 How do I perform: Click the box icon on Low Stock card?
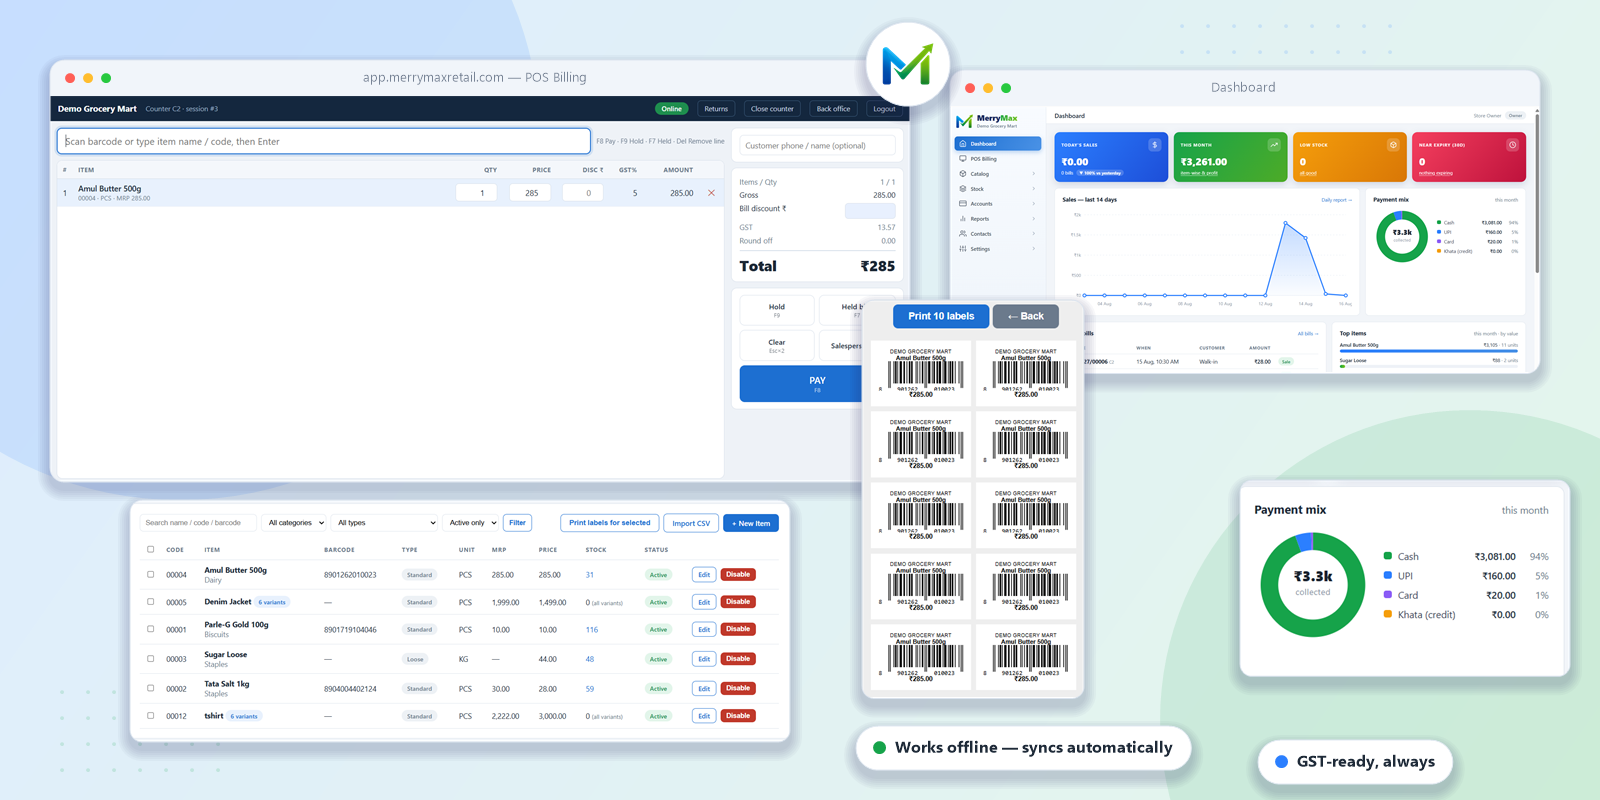[x=1393, y=145]
